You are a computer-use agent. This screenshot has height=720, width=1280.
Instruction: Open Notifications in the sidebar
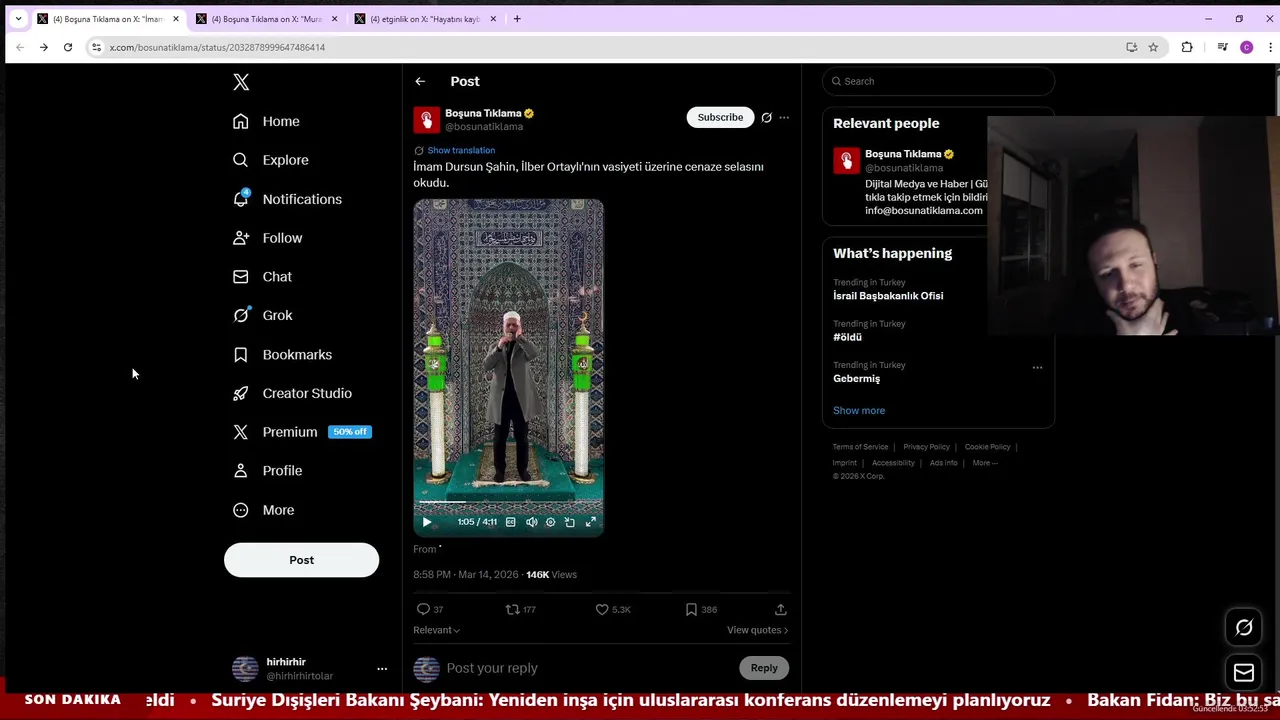[x=287, y=199]
